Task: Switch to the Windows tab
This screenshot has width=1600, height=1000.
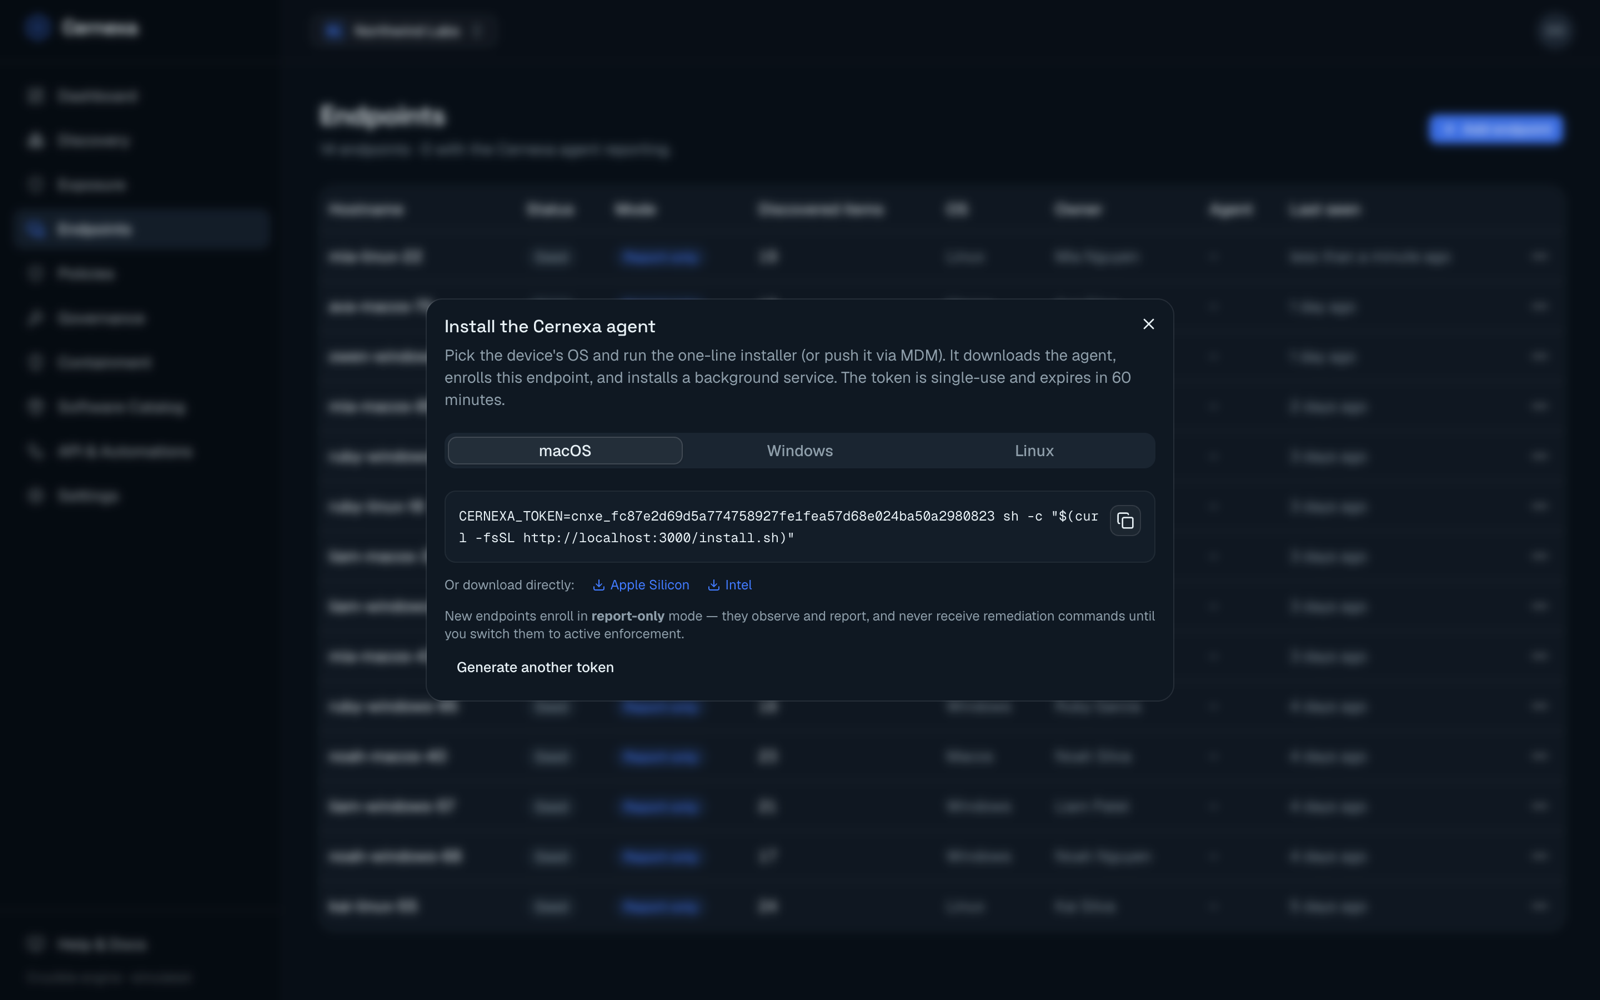Action: pos(800,451)
